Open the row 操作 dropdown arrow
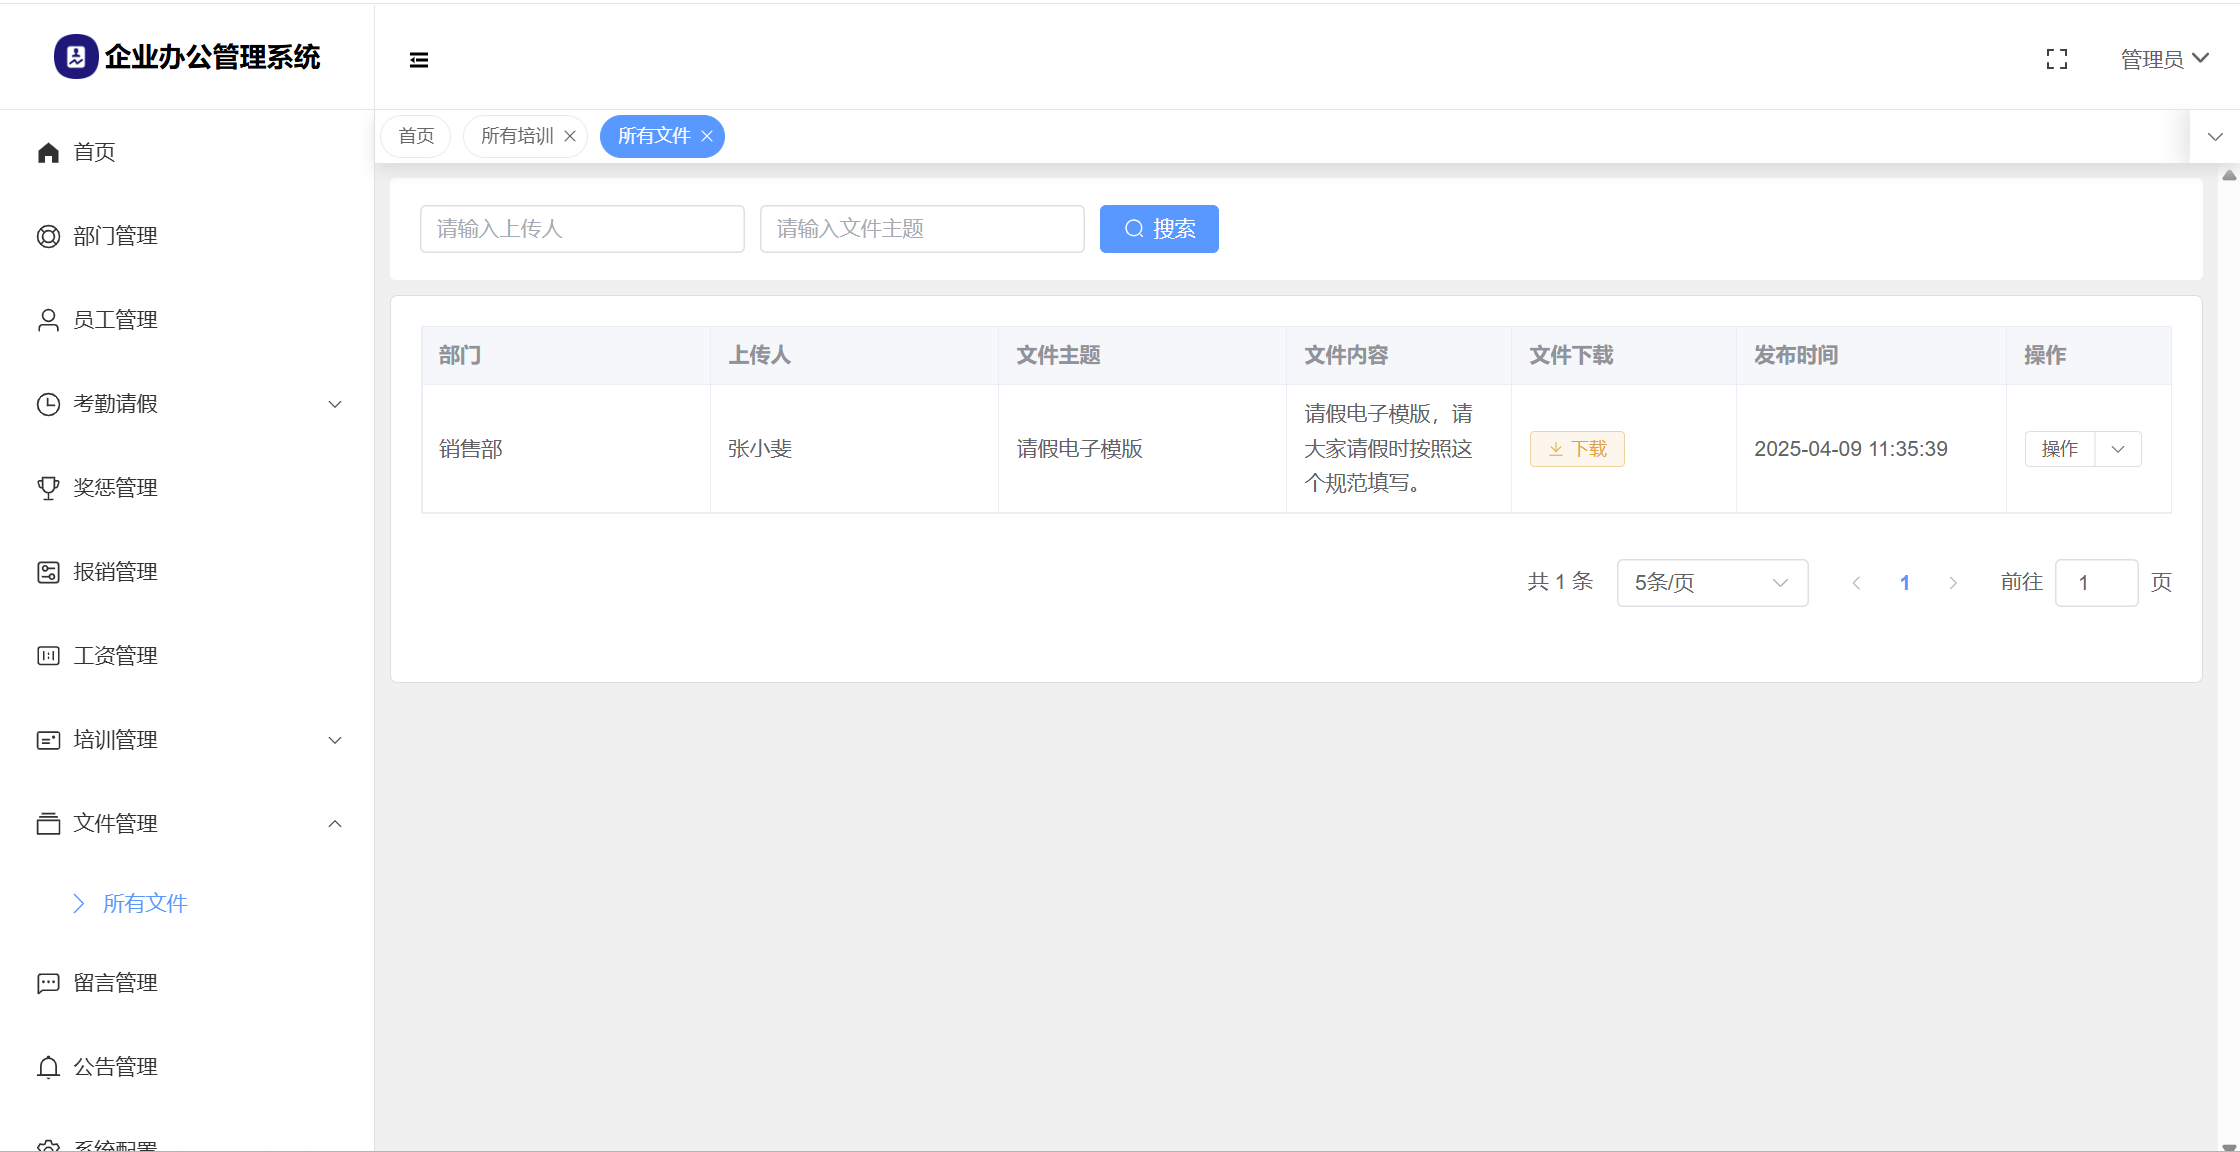 [2118, 449]
